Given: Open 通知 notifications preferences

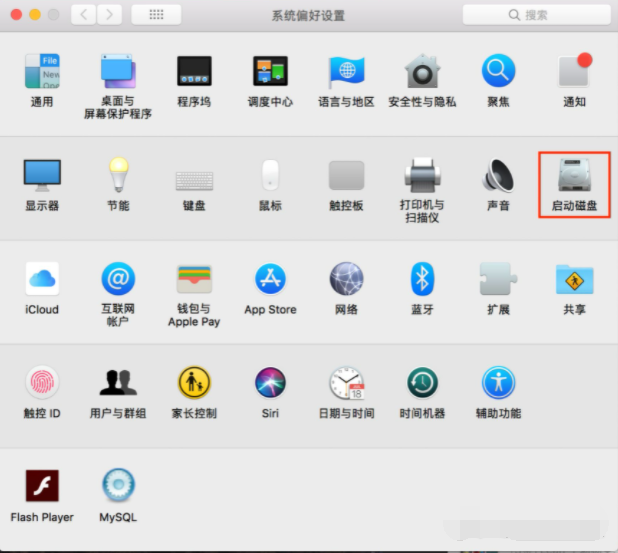Looking at the screenshot, I should point(574,72).
